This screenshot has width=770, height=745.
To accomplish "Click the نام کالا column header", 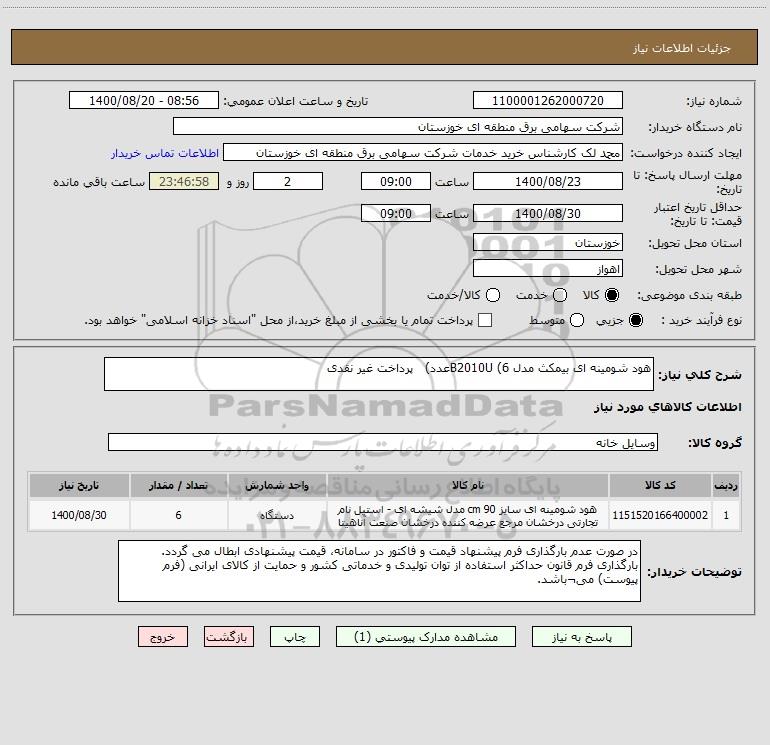I will 468,485.
